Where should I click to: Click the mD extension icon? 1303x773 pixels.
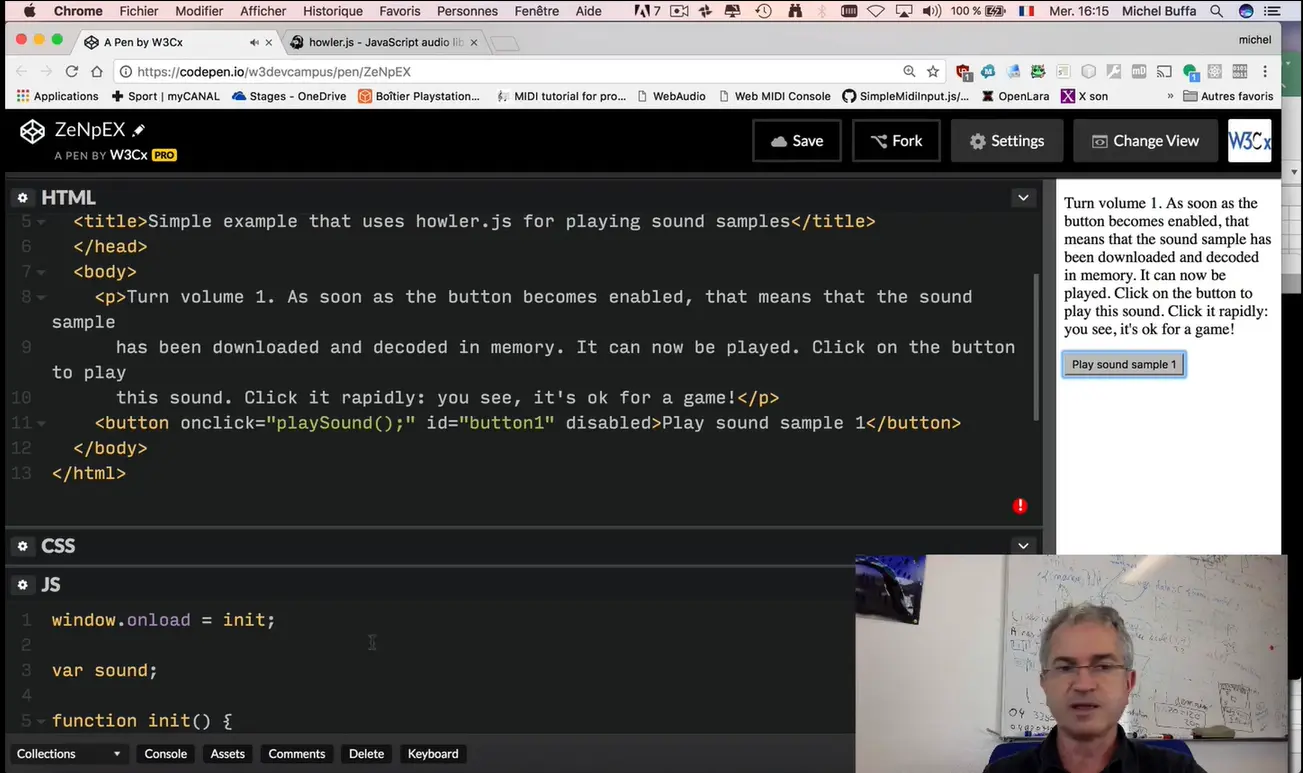1139,71
